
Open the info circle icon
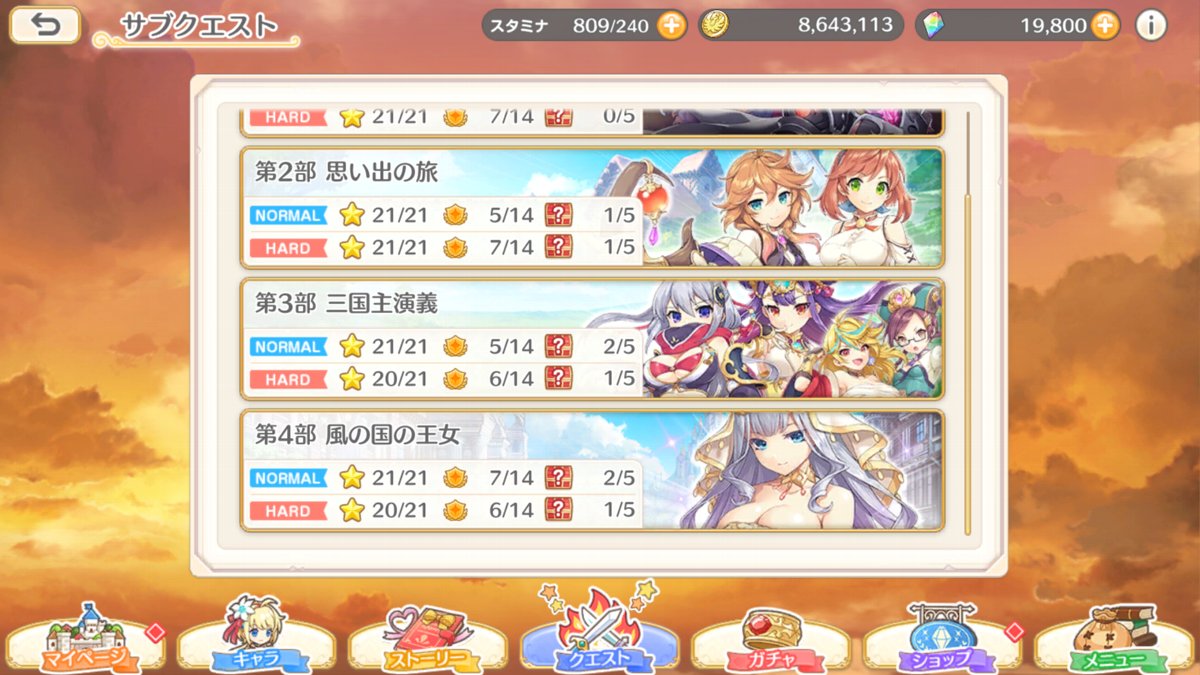click(x=1151, y=25)
